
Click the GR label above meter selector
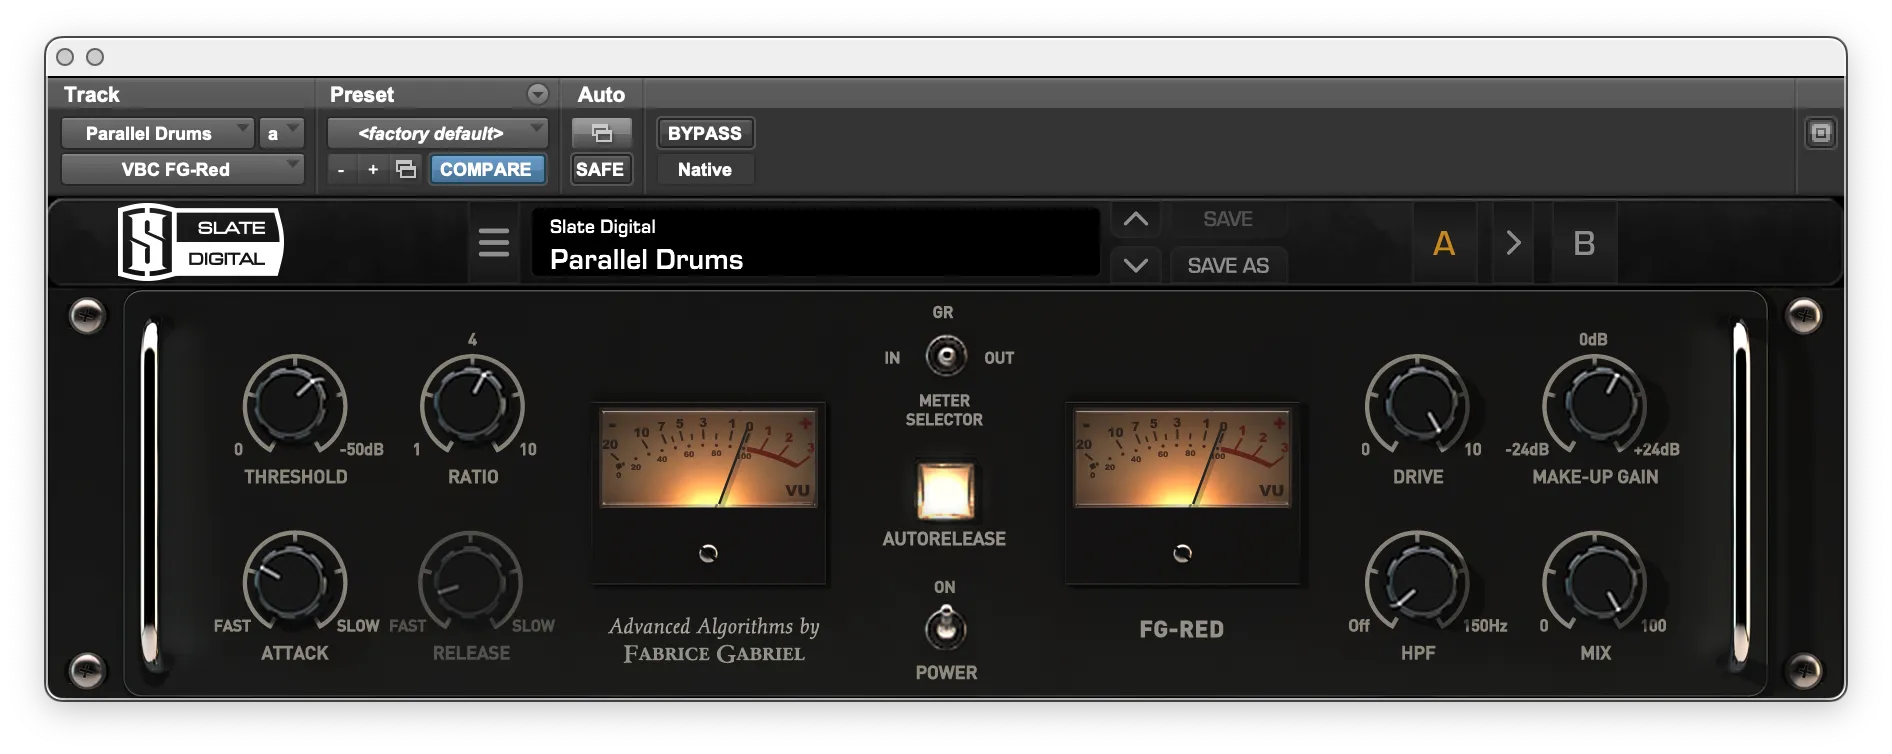point(943,312)
